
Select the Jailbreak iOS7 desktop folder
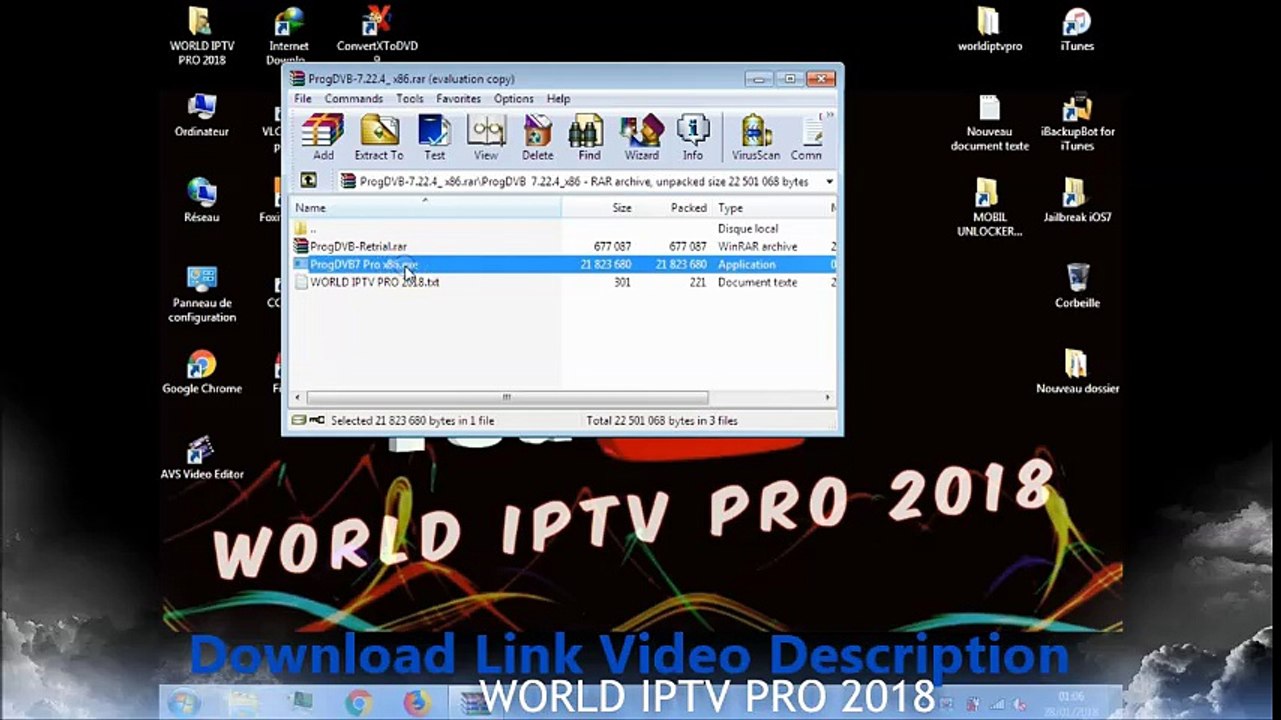tap(1077, 201)
